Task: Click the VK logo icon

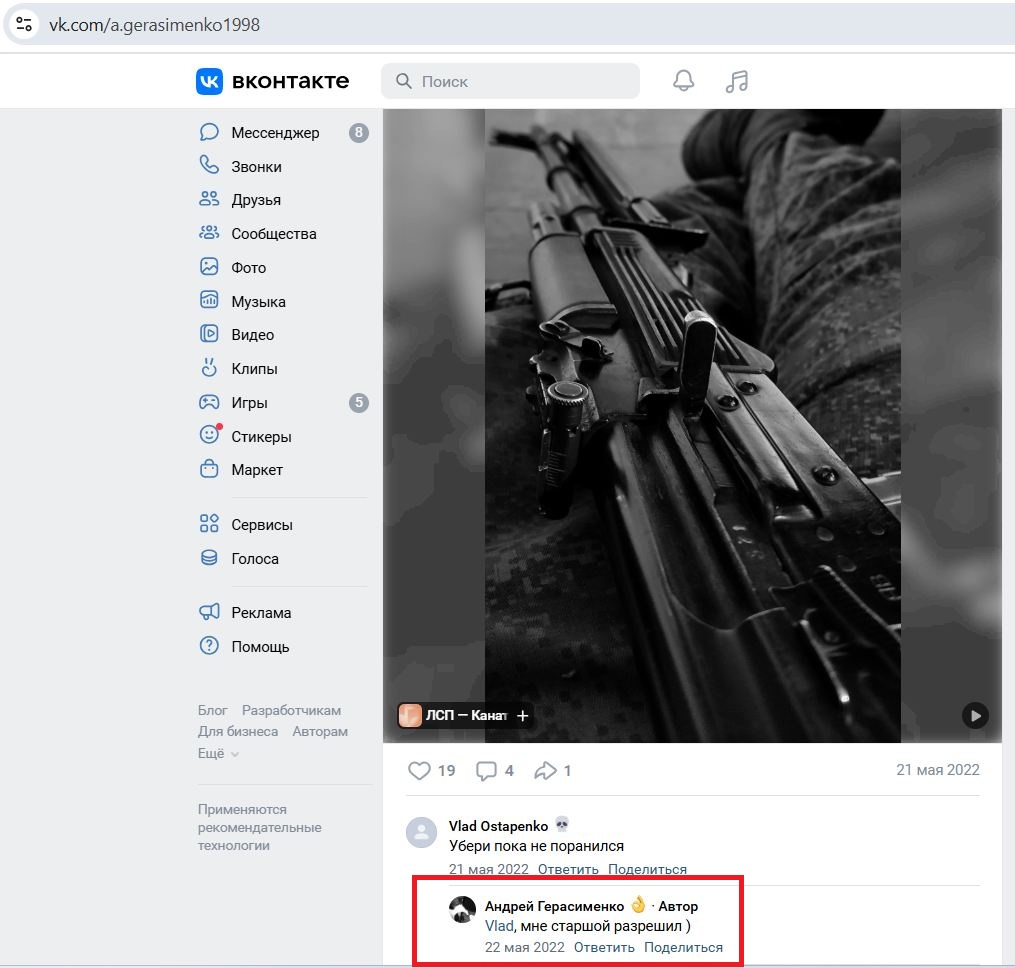Action: tap(209, 81)
